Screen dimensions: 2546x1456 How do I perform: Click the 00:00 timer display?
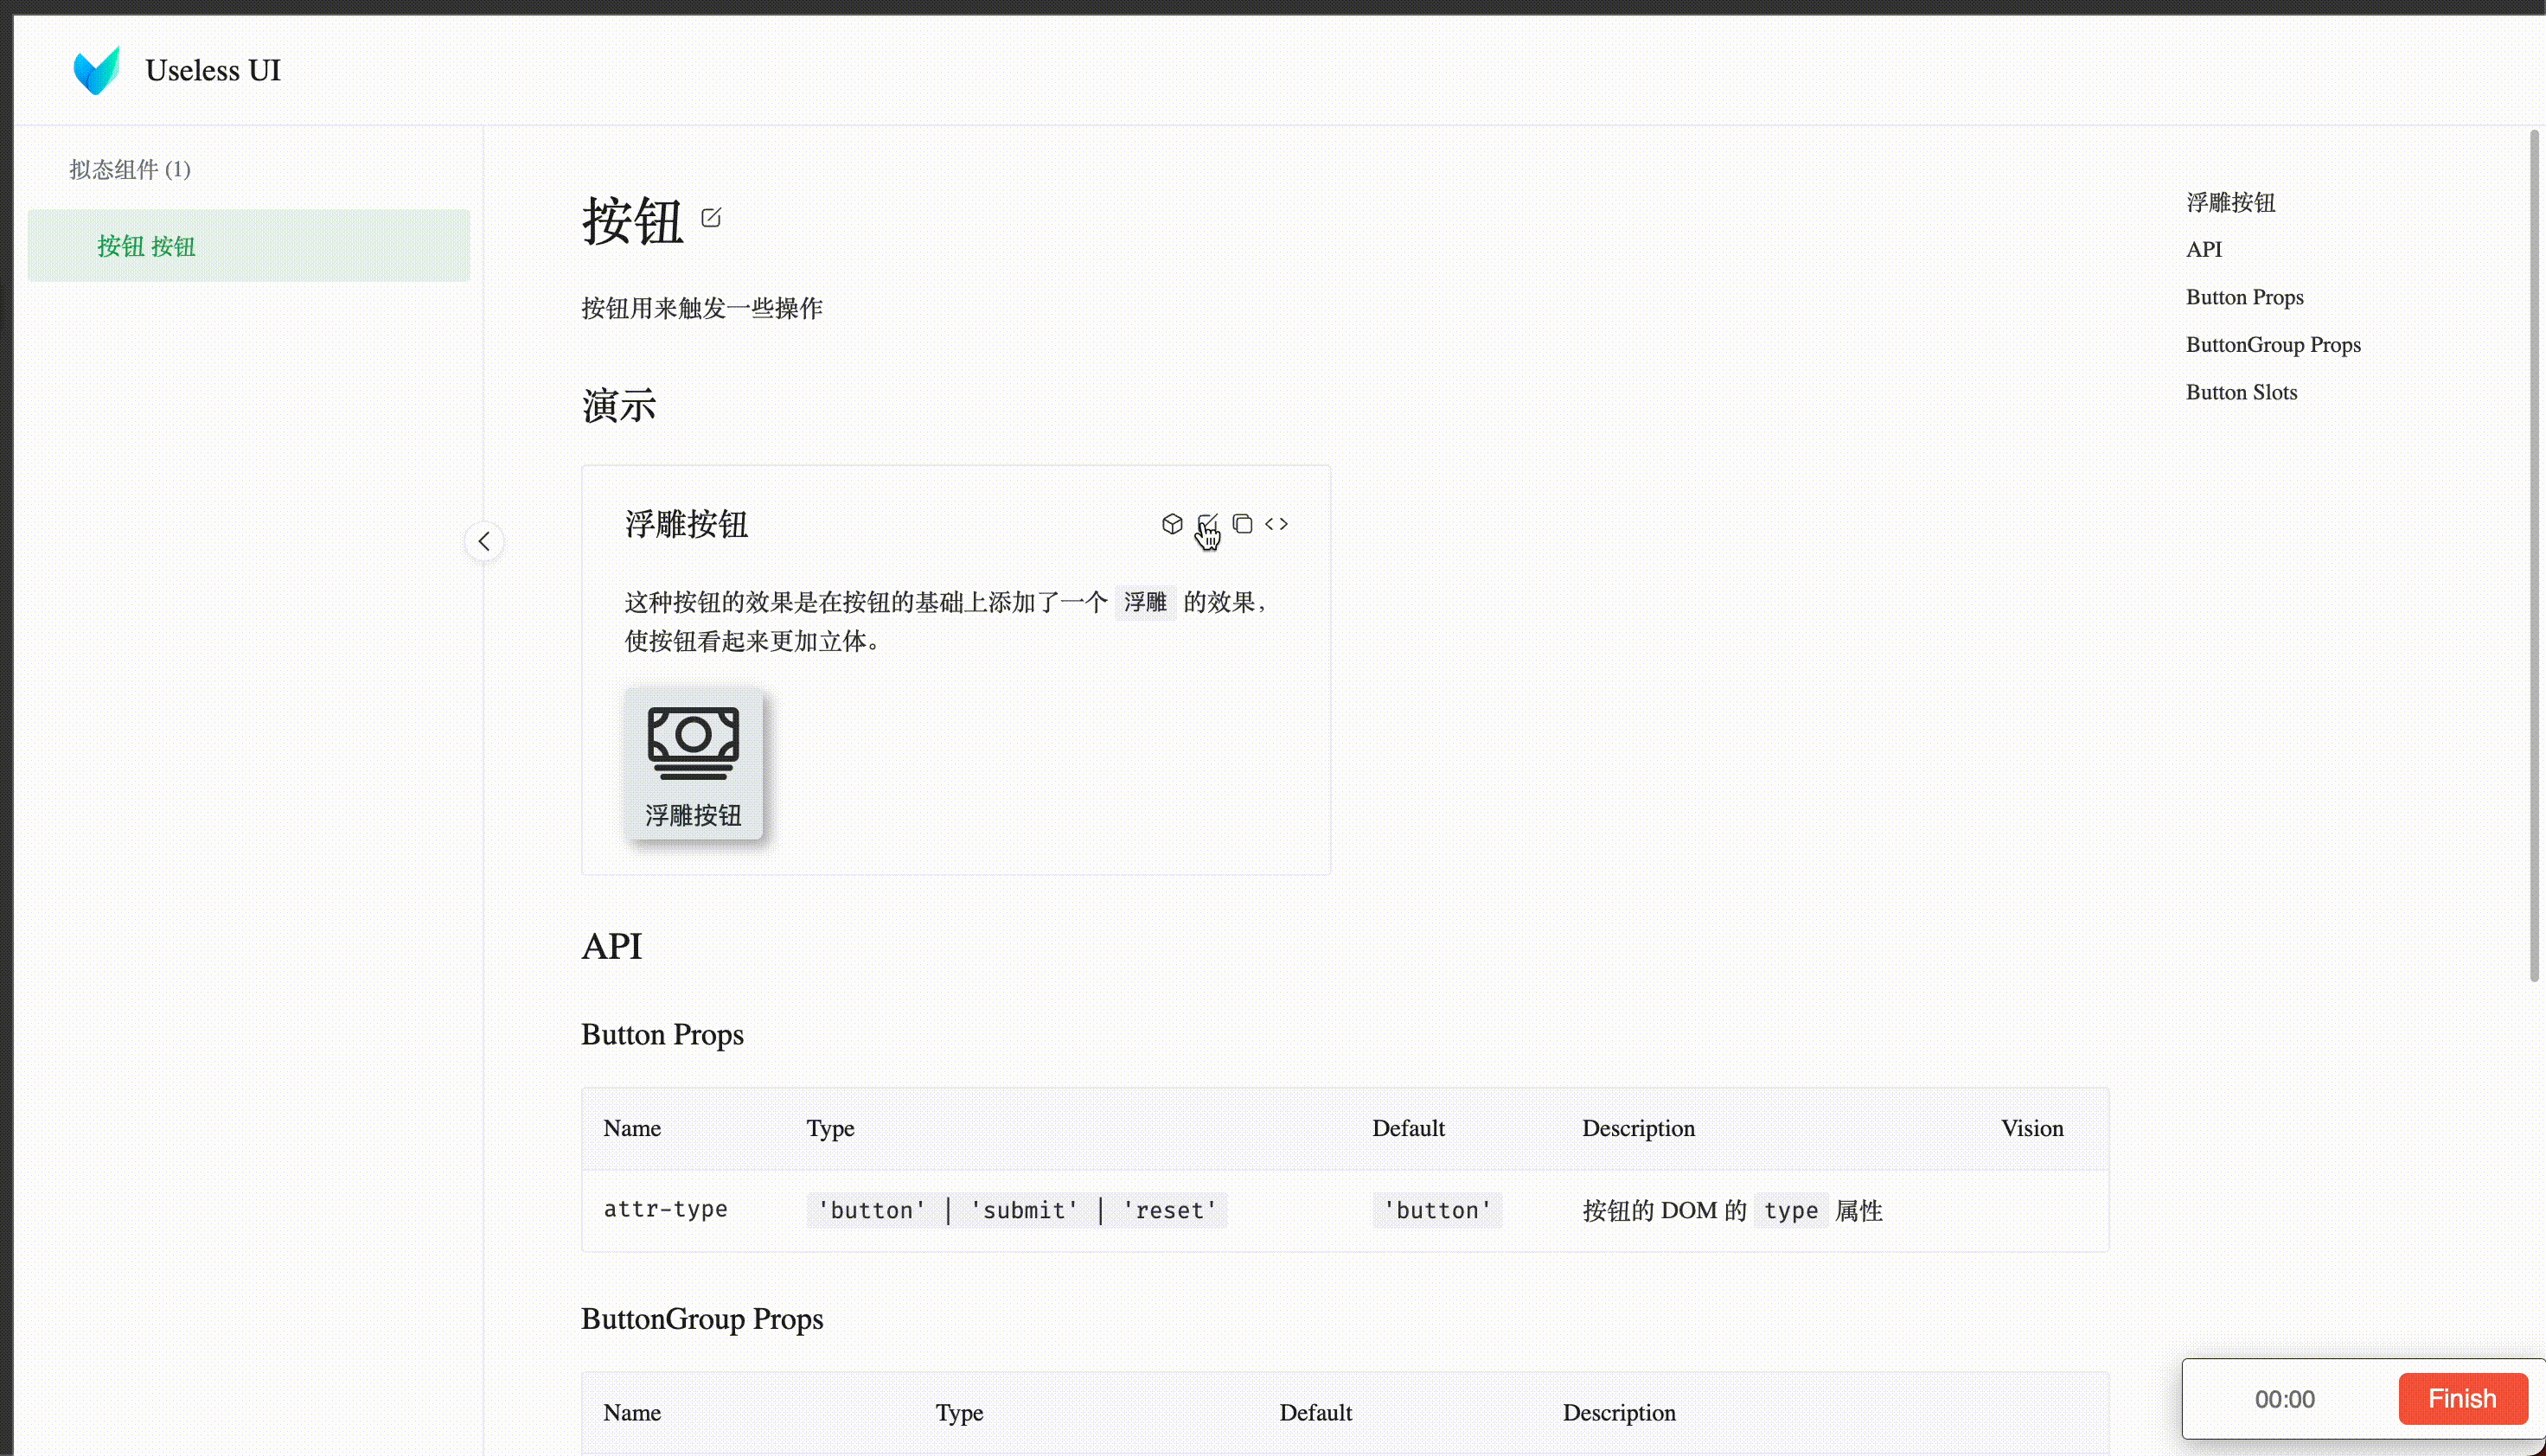pos(2284,1398)
